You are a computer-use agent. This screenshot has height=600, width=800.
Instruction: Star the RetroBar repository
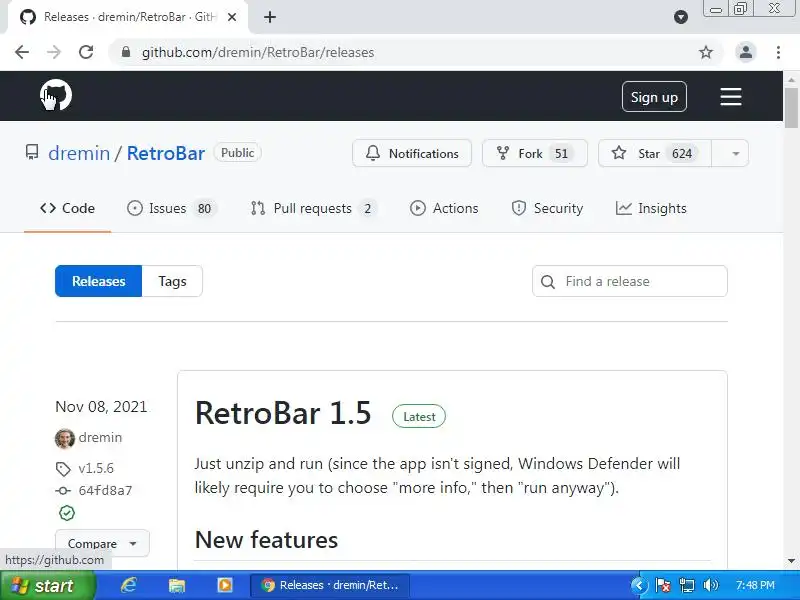tap(655, 153)
